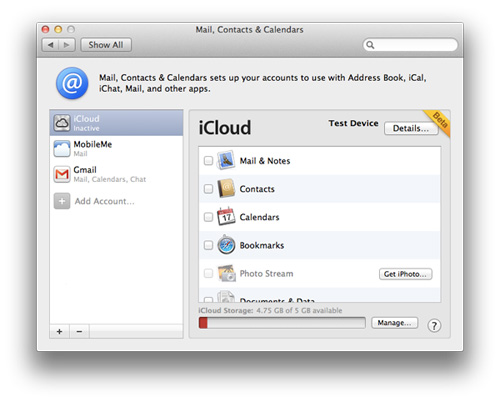Enable the Contacts checkbox
500x402 pixels.
[x=208, y=189]
